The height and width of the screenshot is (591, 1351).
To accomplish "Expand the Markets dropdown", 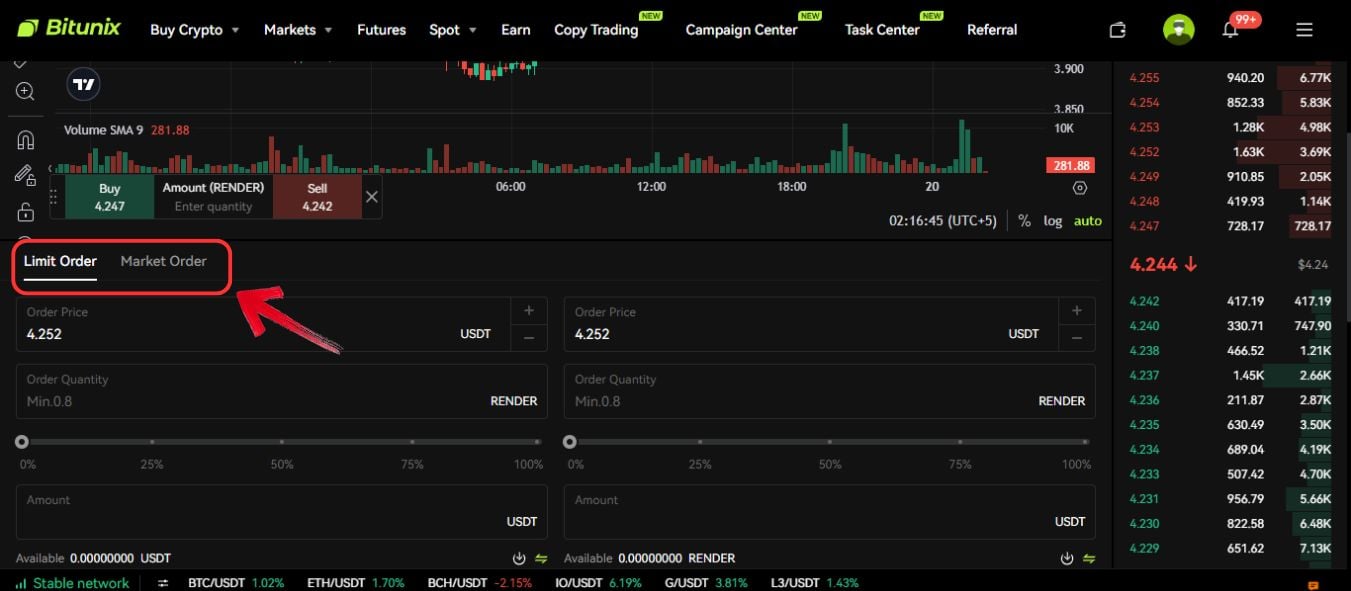I will tap(298, 30).
